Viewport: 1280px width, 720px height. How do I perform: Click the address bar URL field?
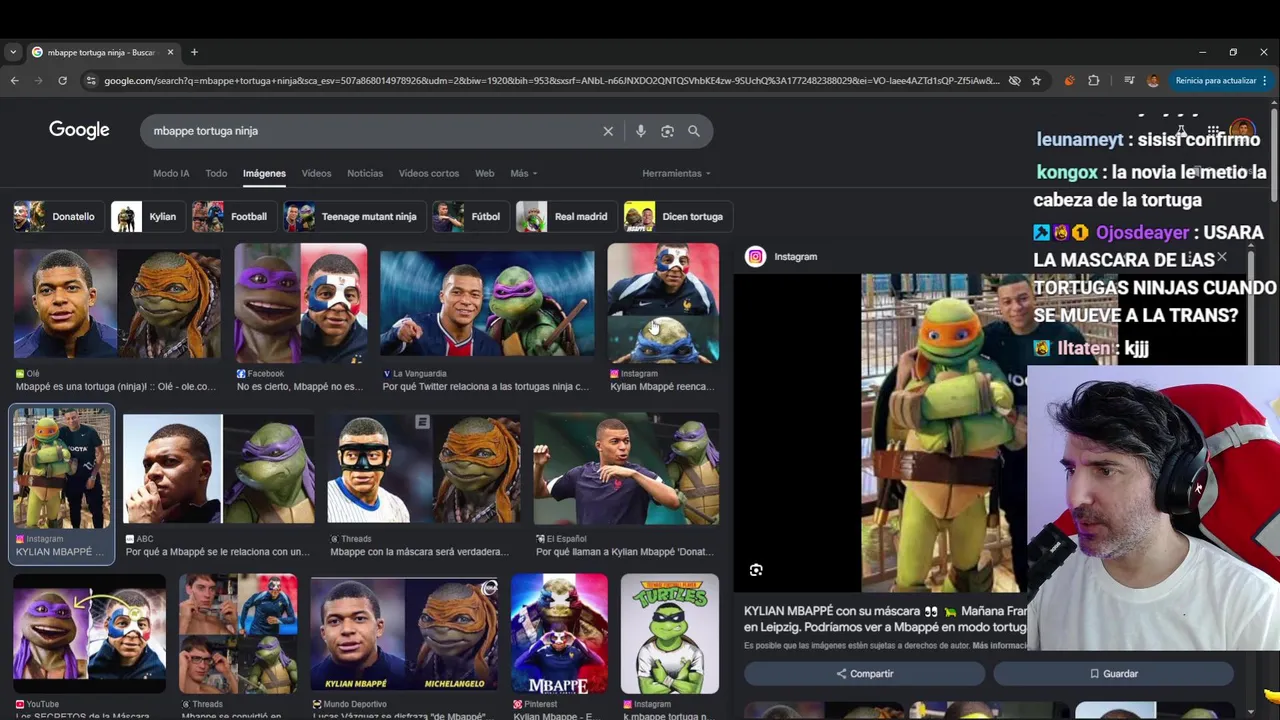(550, 80)
